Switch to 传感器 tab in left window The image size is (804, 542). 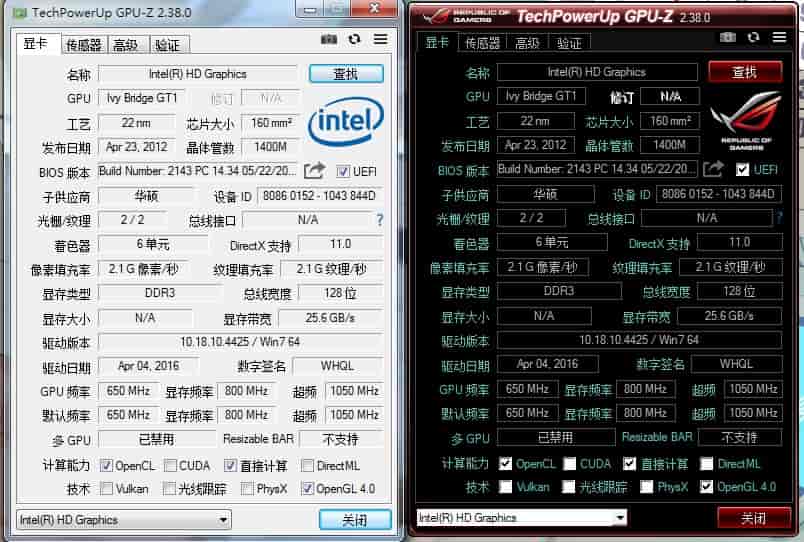click(x=84, y=45)
